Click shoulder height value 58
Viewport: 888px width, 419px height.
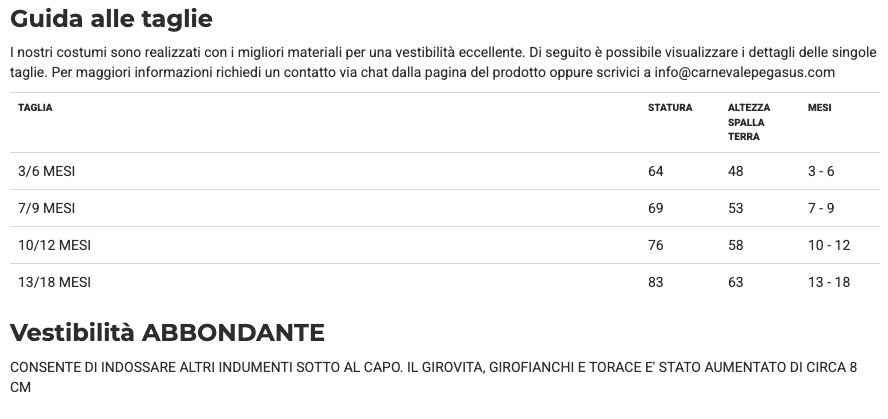click(736, 245)
